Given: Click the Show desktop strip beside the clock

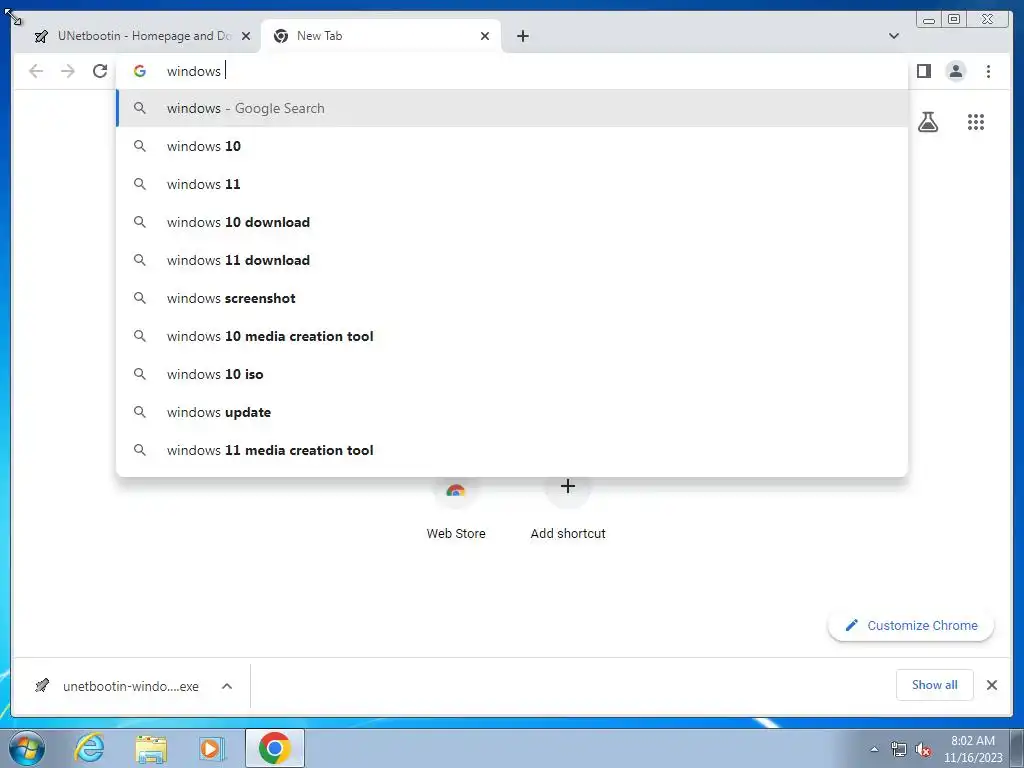Looking at the screenshot, I should pyautogui.click(x=1017, y=749).
